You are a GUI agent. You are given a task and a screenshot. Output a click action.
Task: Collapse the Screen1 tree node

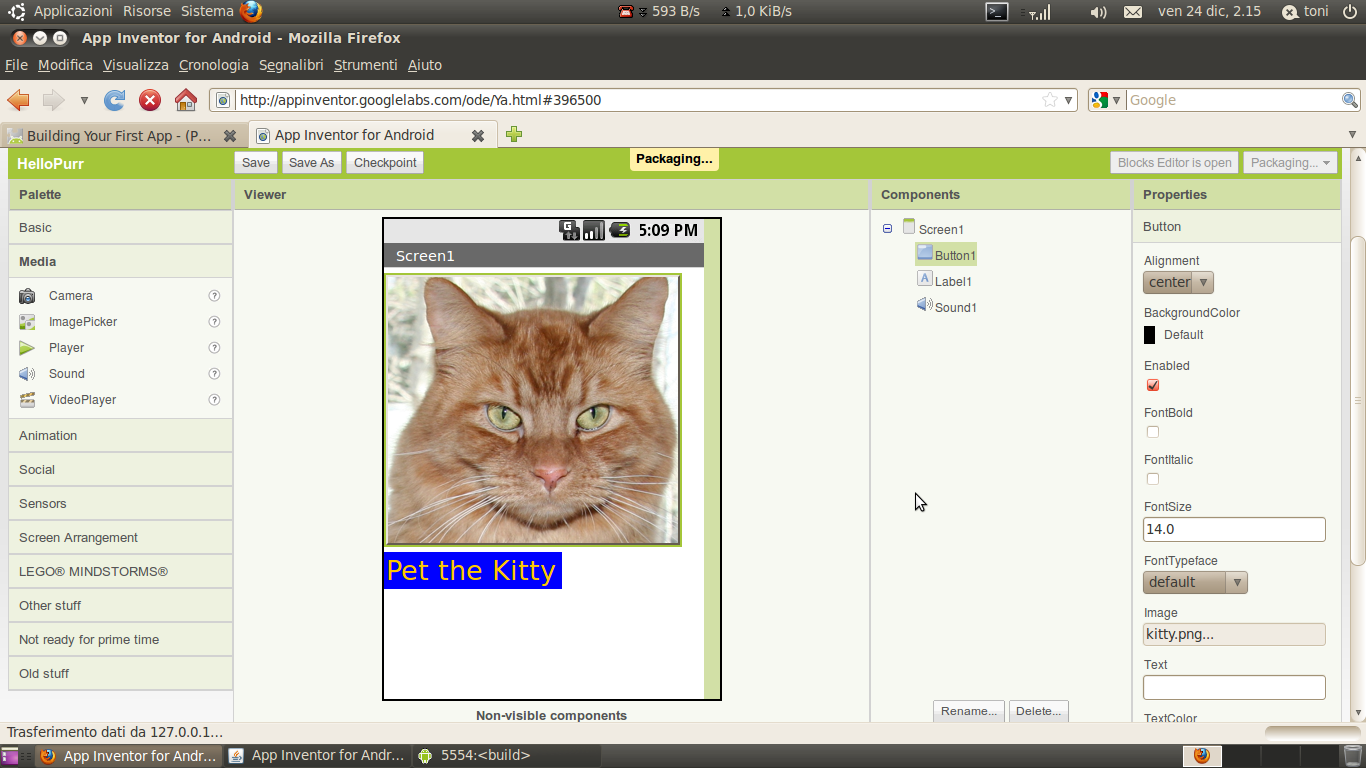(886, 228)
